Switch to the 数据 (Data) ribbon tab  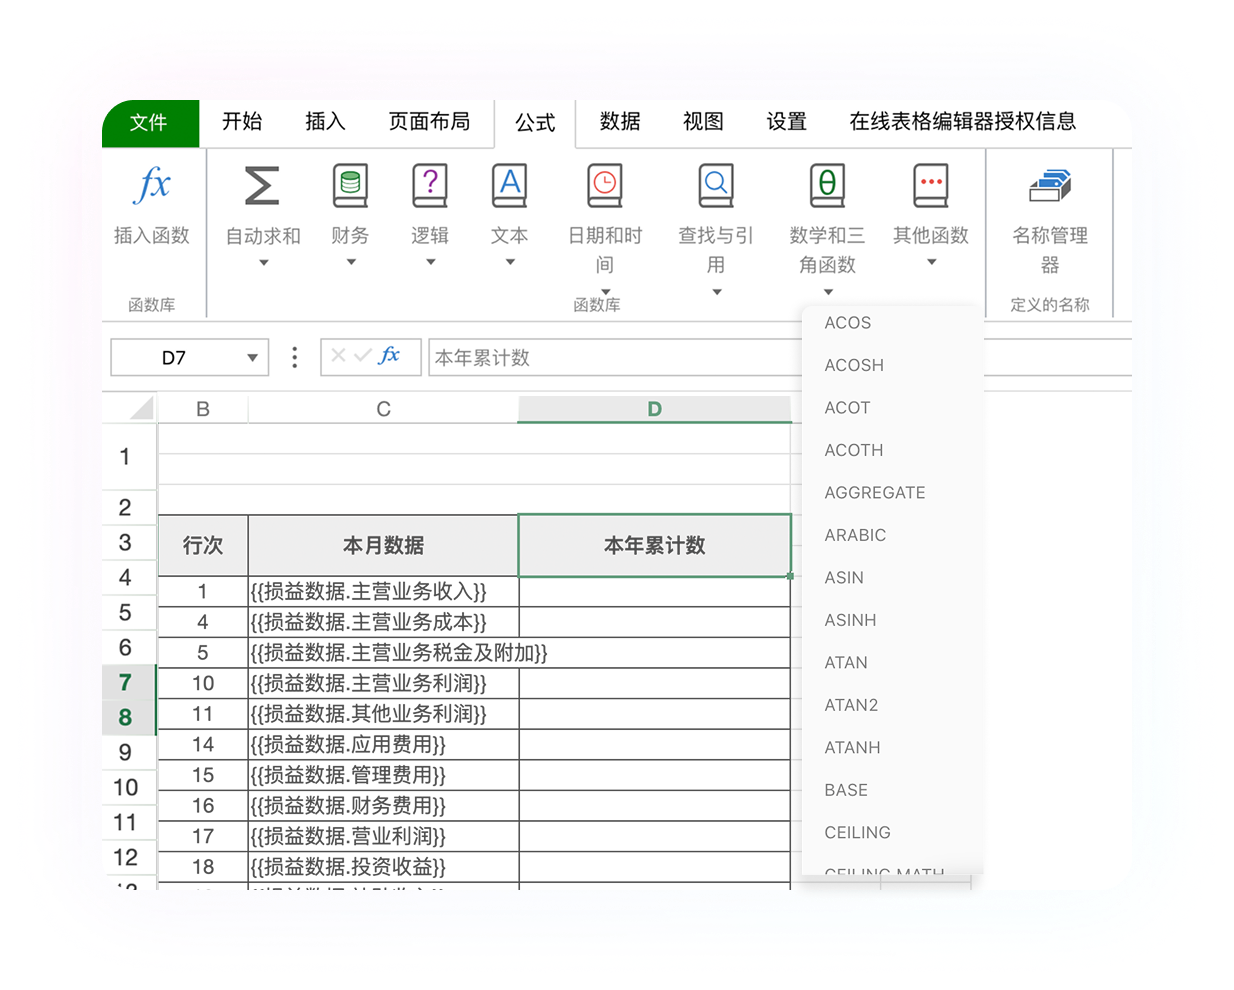click(x=619, y=122)
